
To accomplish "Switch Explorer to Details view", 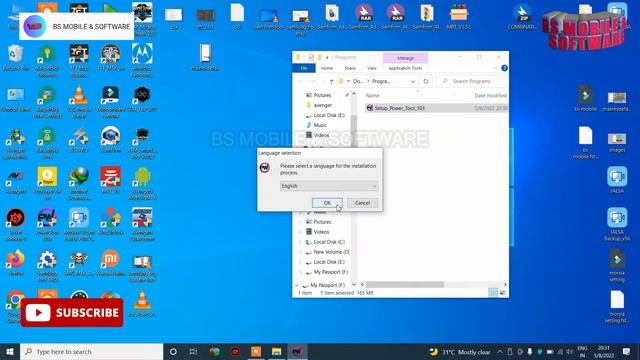I will pos(493,293).
